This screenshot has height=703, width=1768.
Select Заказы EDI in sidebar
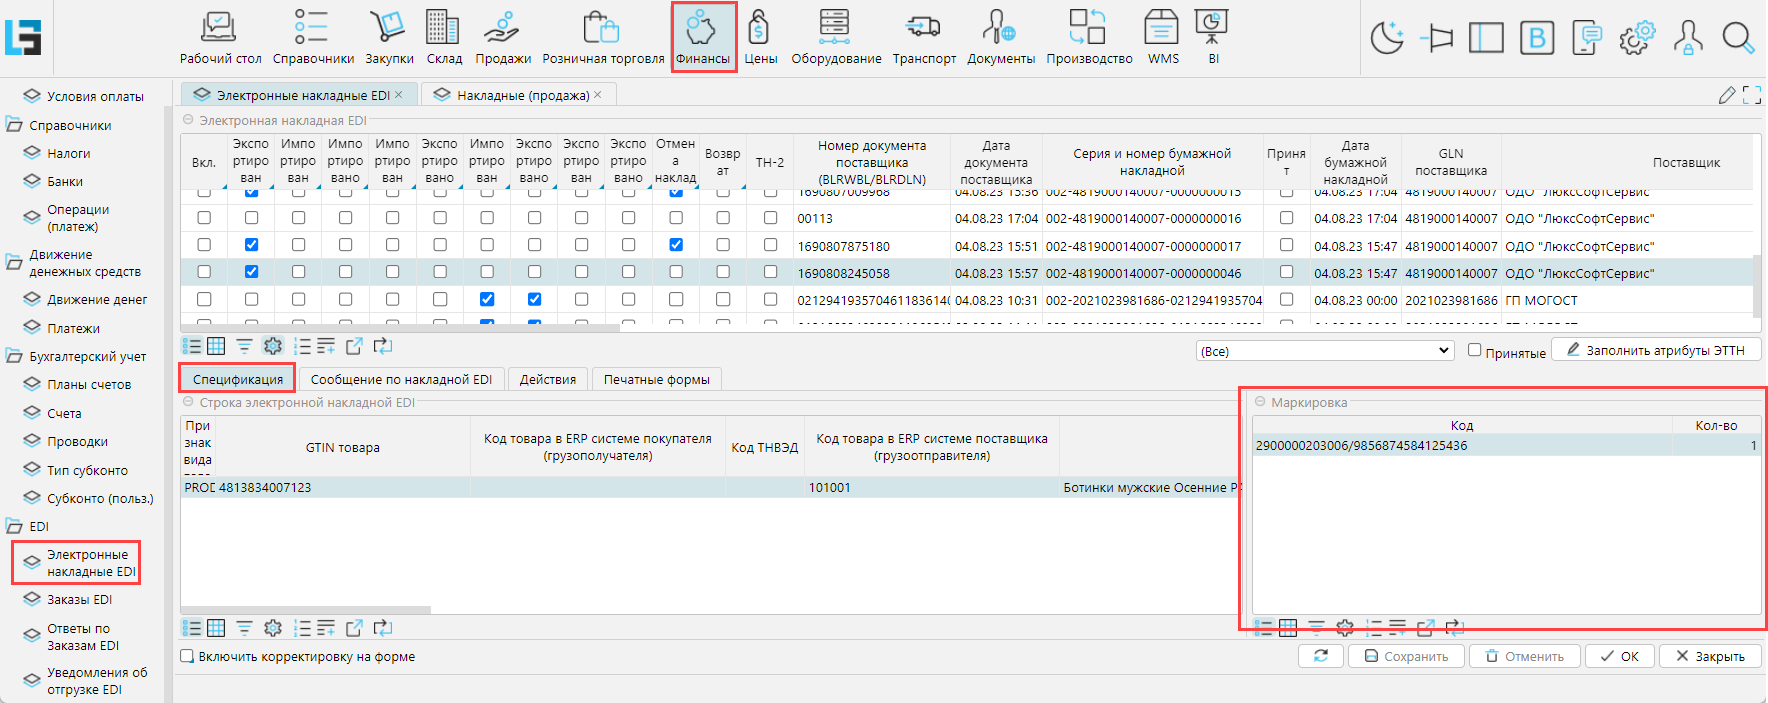[79, 600]
